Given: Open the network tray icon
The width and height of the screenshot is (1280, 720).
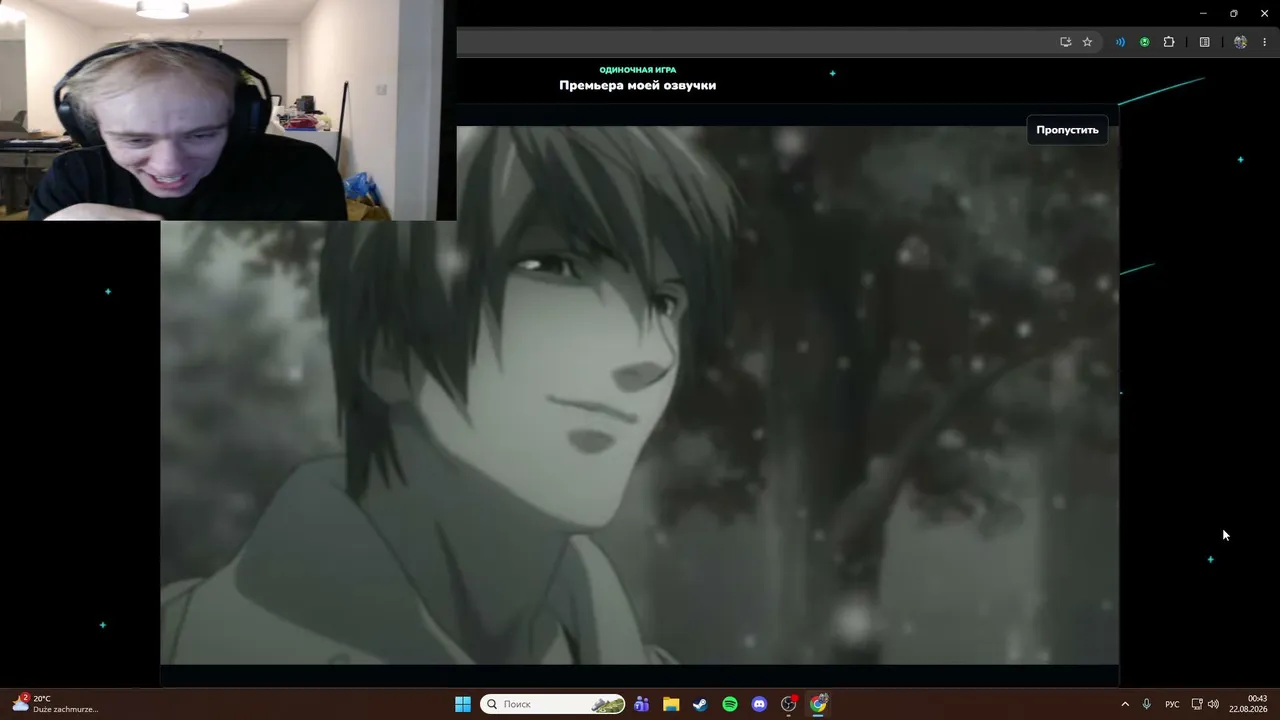Looking at the screenshot, I should pyautogui.click(x=1197, y=704).
